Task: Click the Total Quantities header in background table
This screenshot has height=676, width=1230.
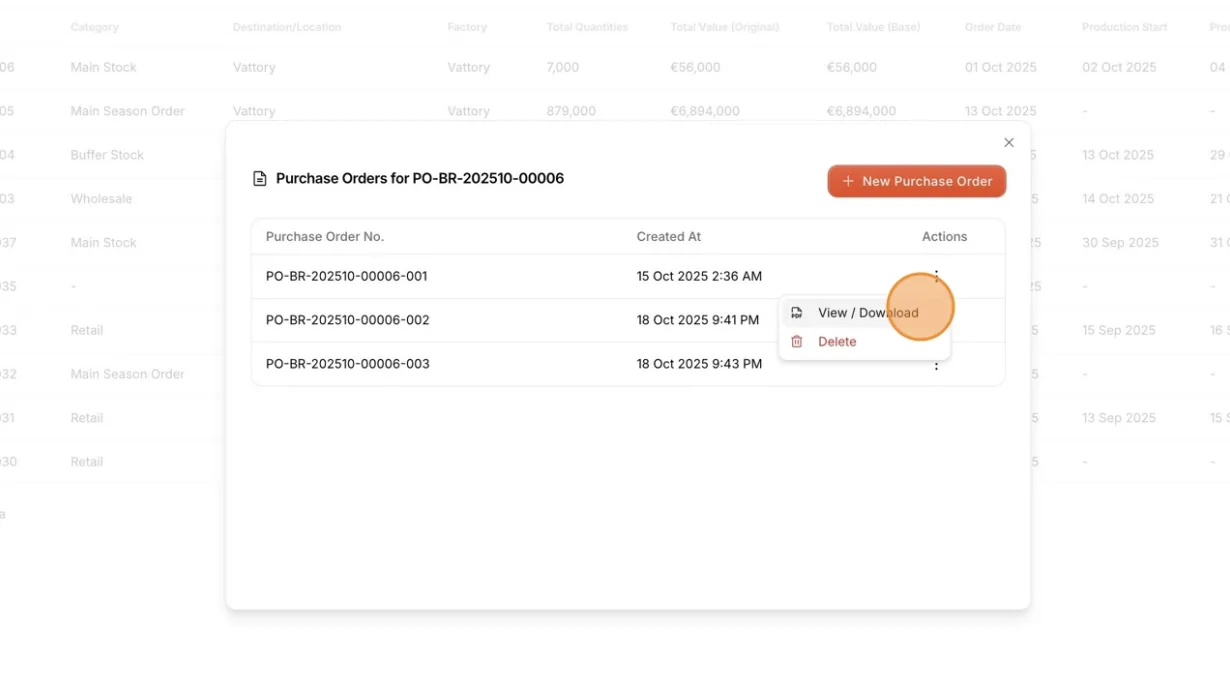Action: (588, 27)
